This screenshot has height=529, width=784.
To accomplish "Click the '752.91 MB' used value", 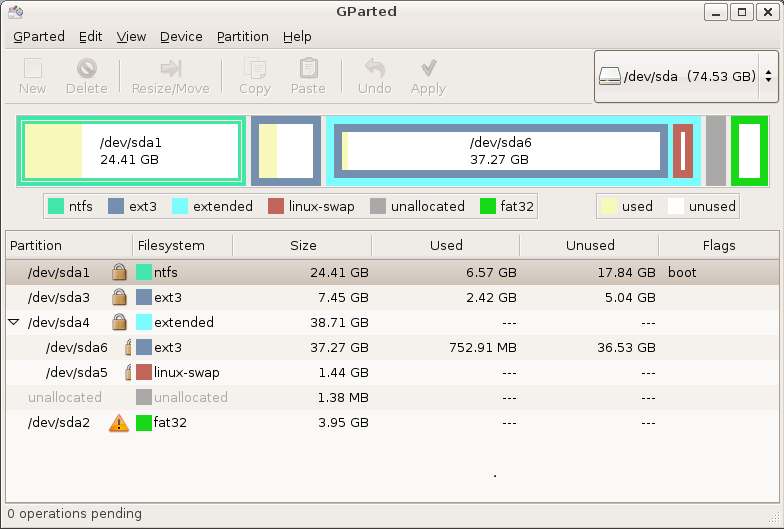I will 482,347.
